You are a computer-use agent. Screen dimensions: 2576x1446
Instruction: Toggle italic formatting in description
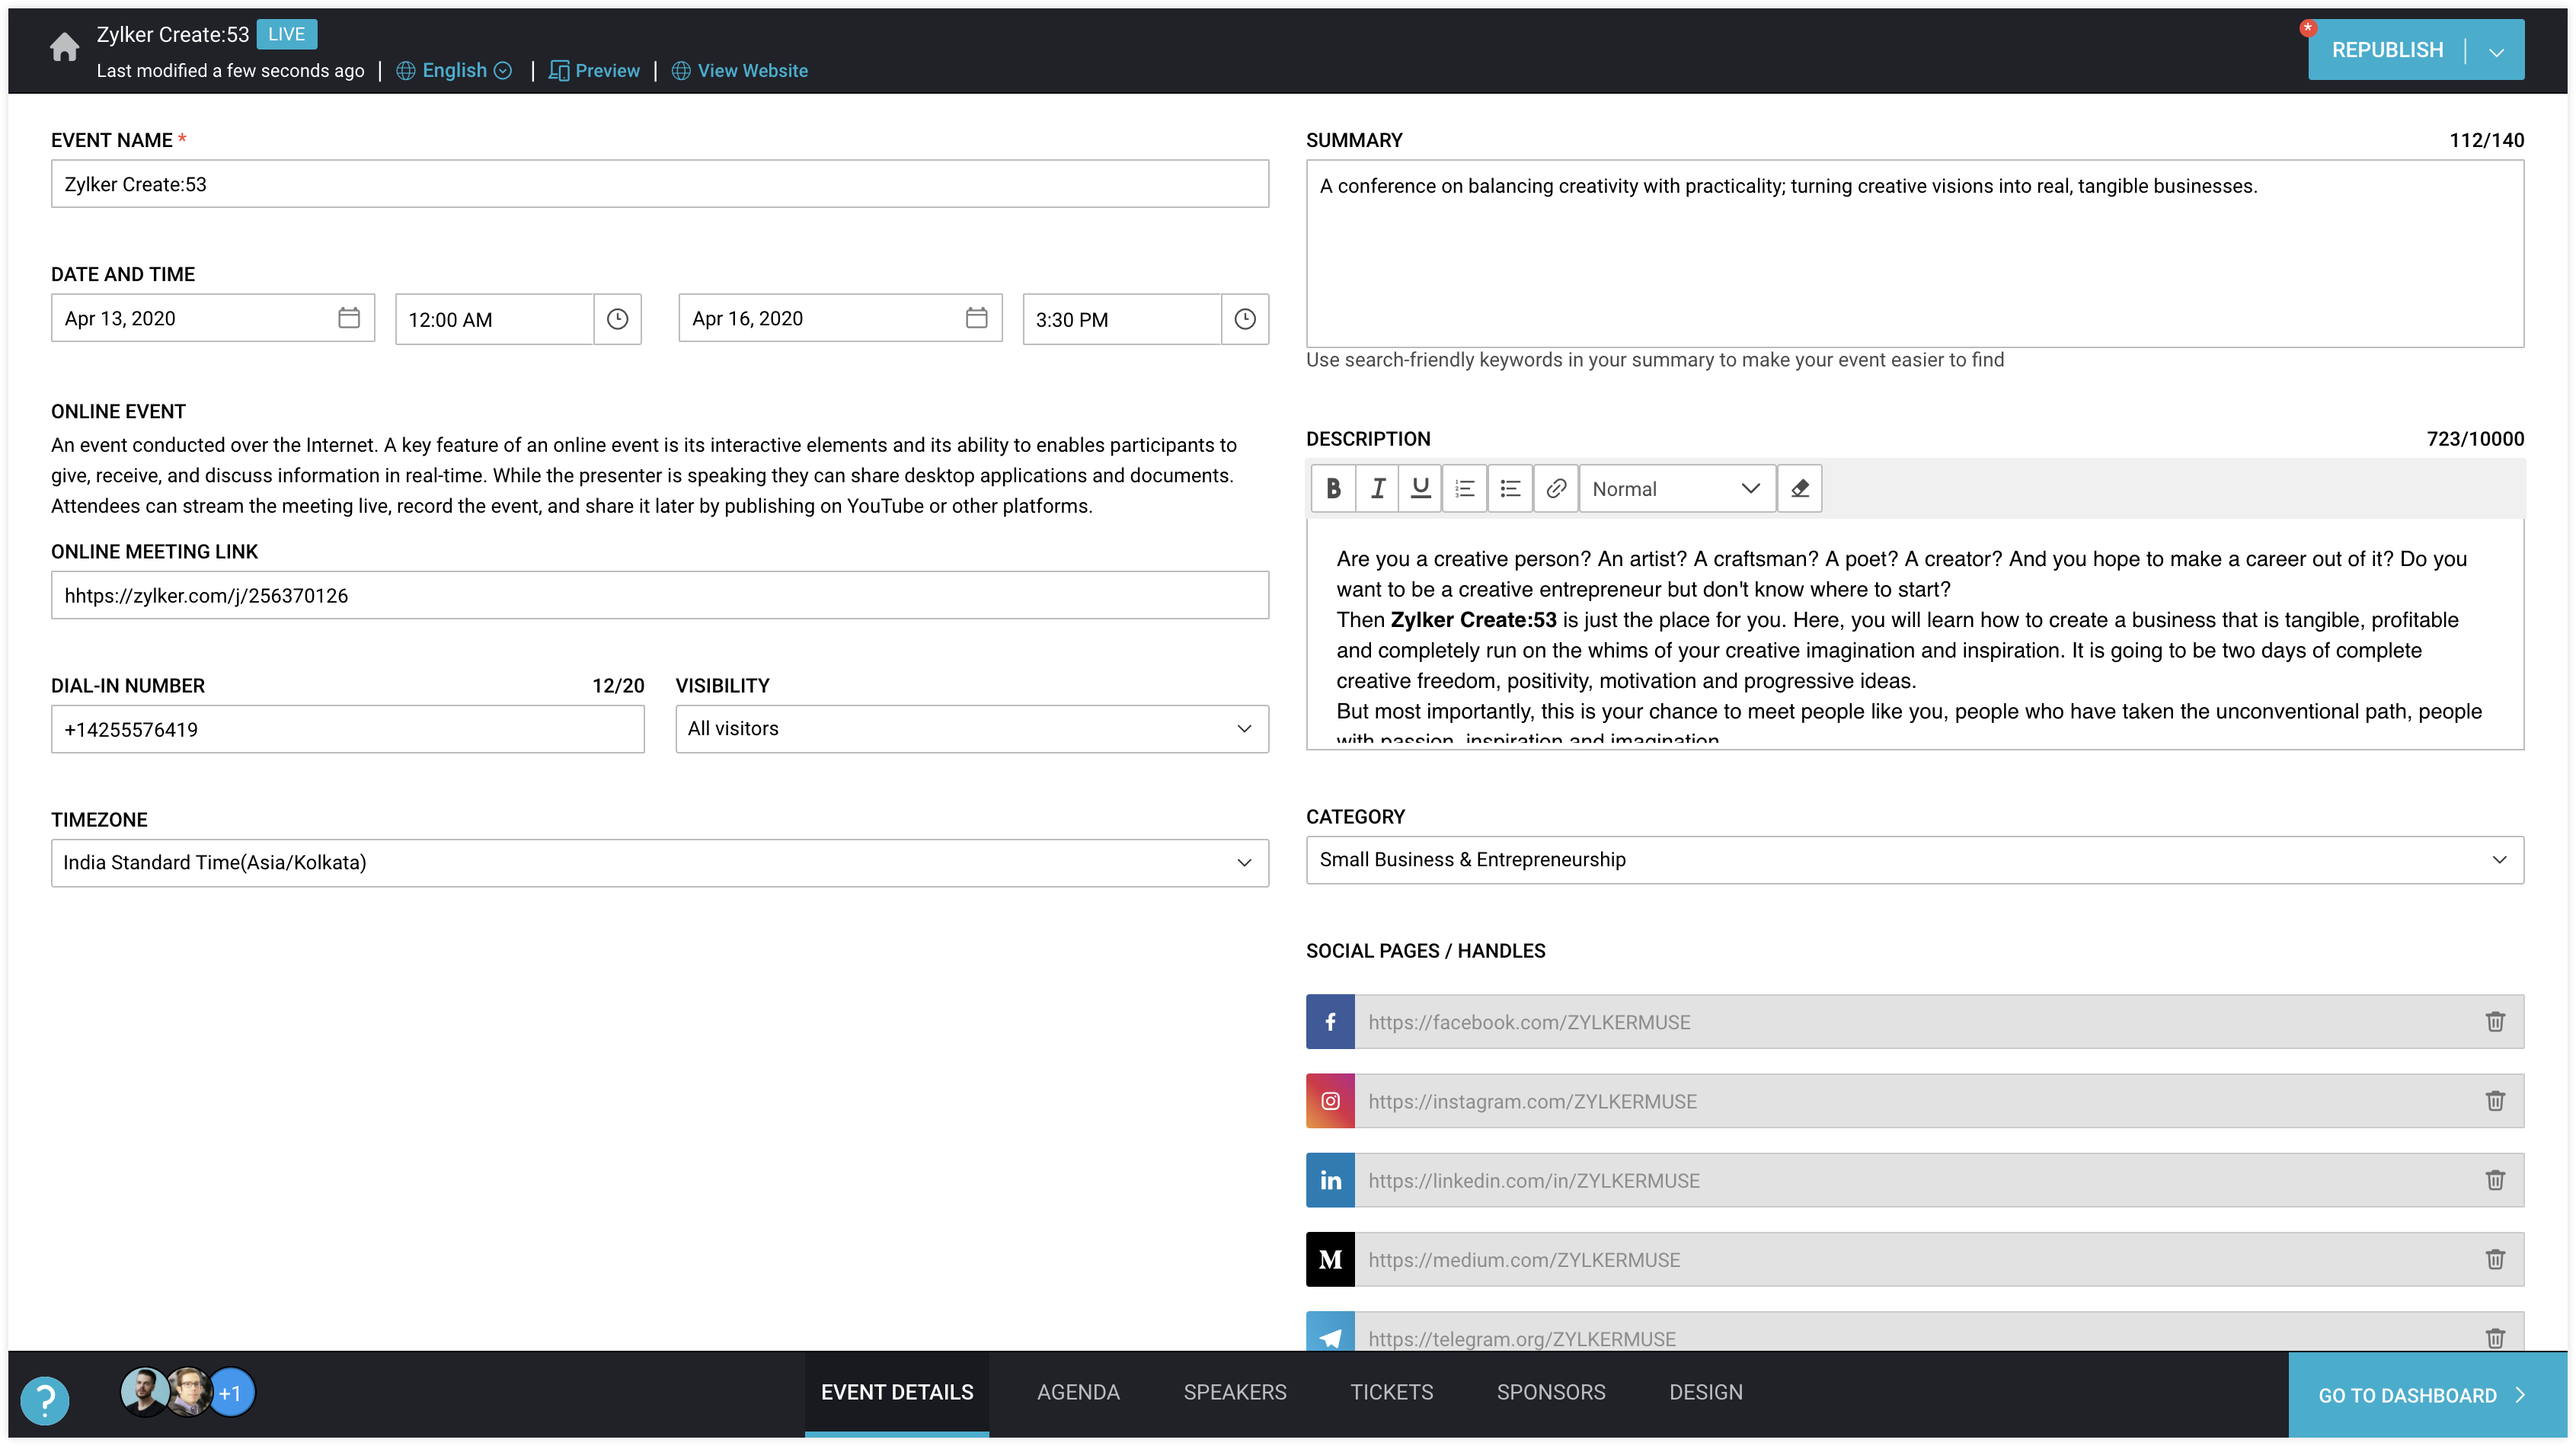click(x=1377, y=489)
